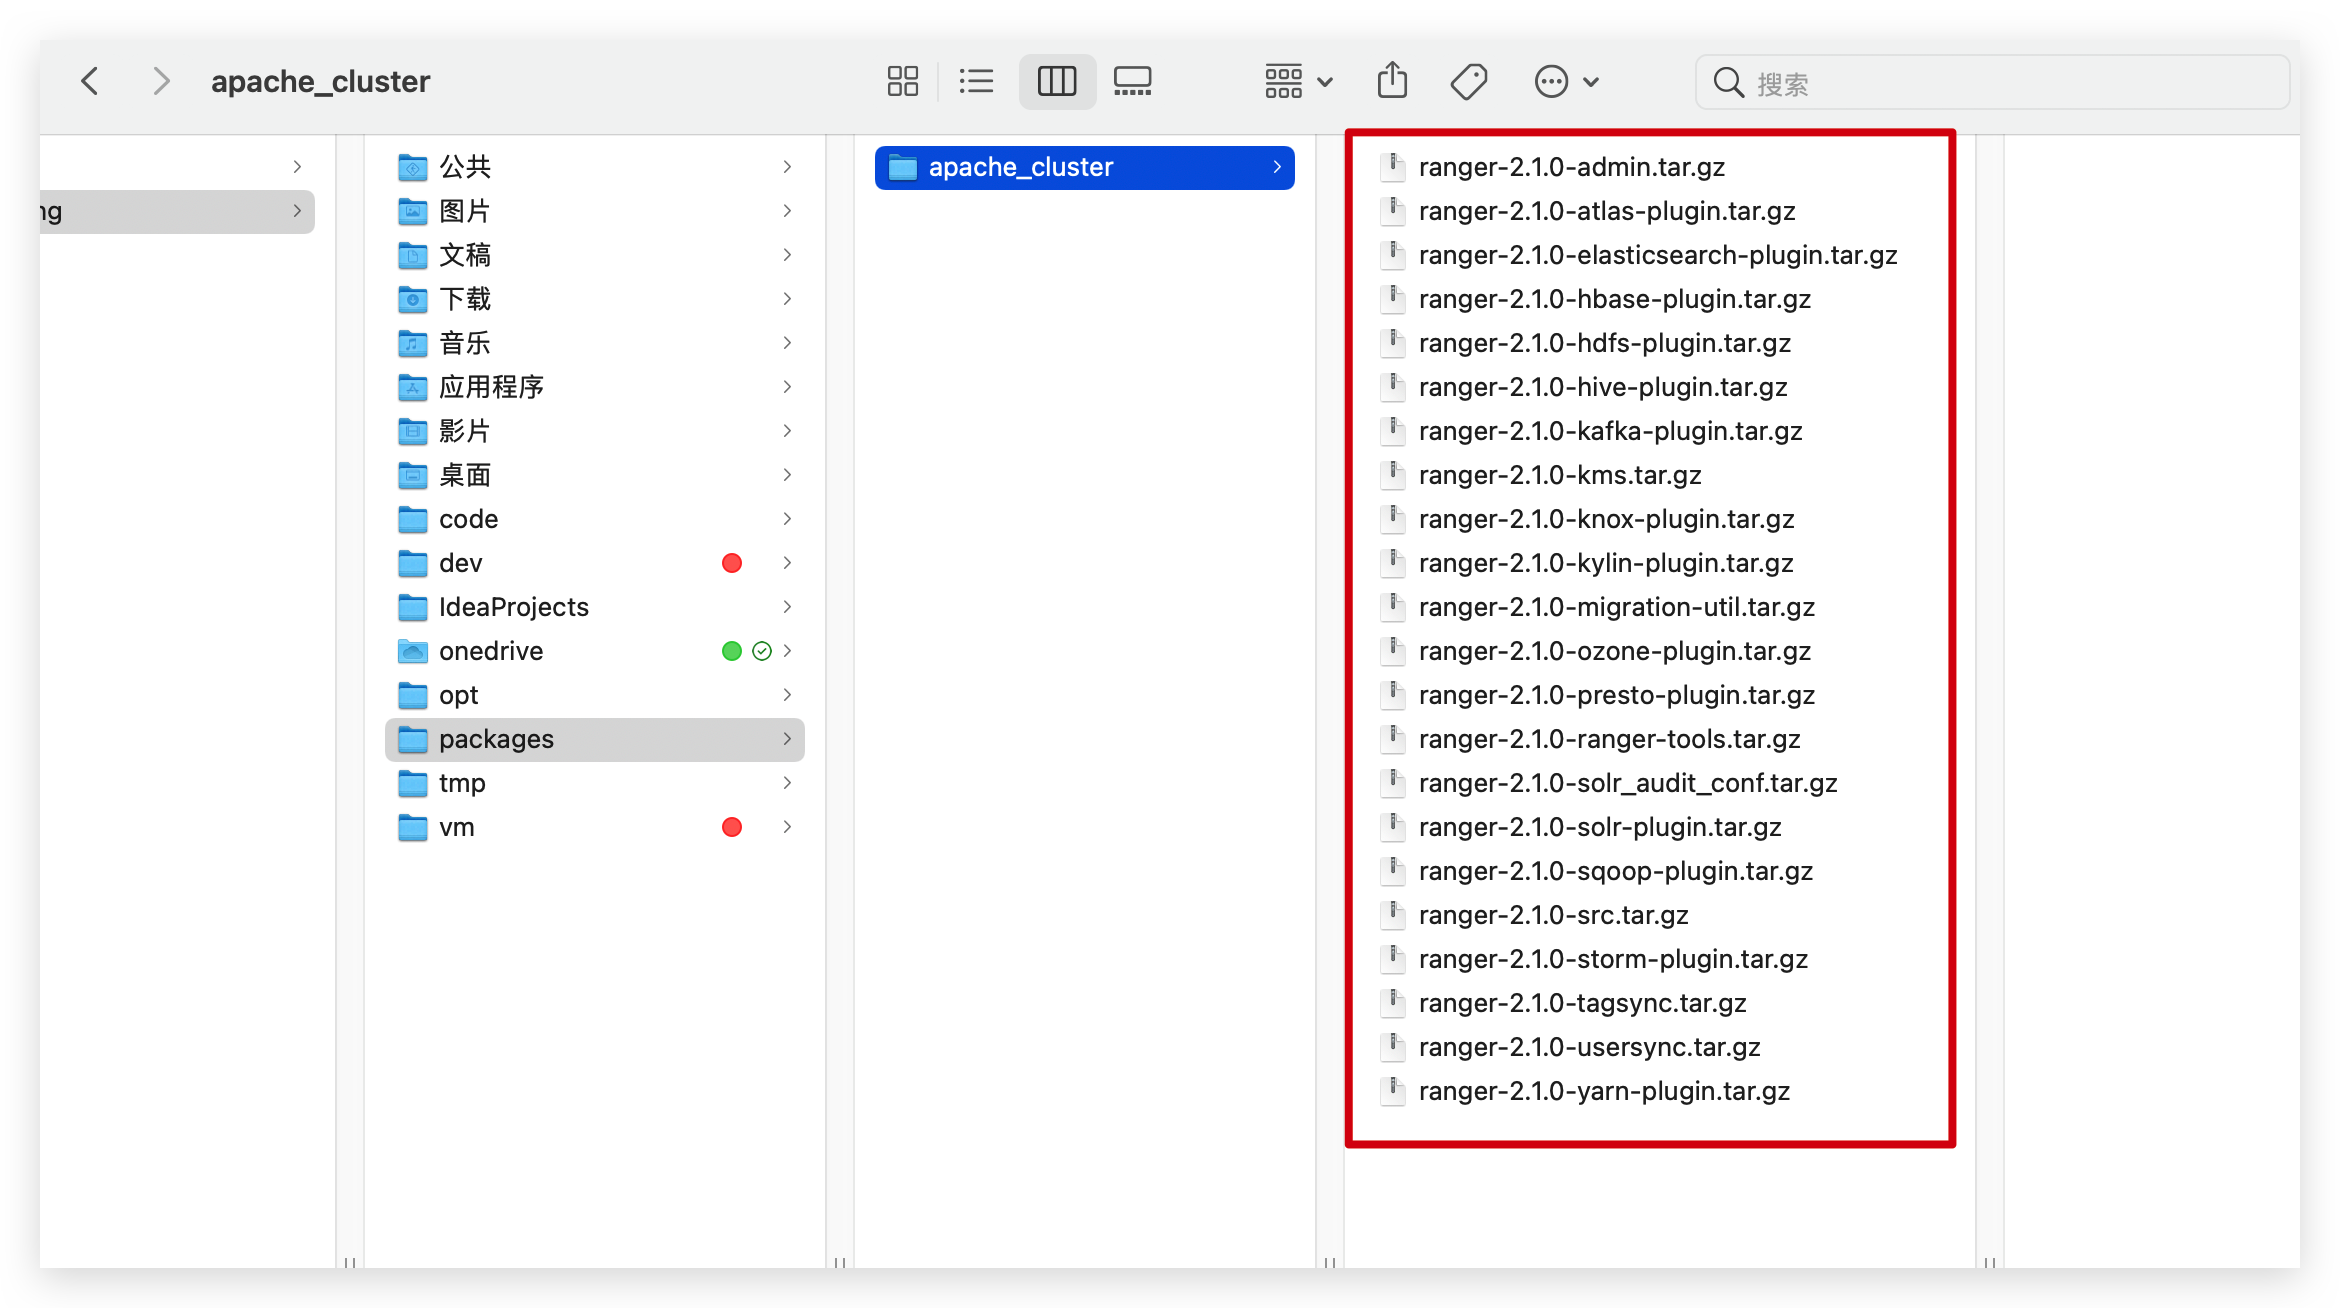Expand the apache_cluster chevron
2340x1308 pixels.
click(x=1277, y=167)
